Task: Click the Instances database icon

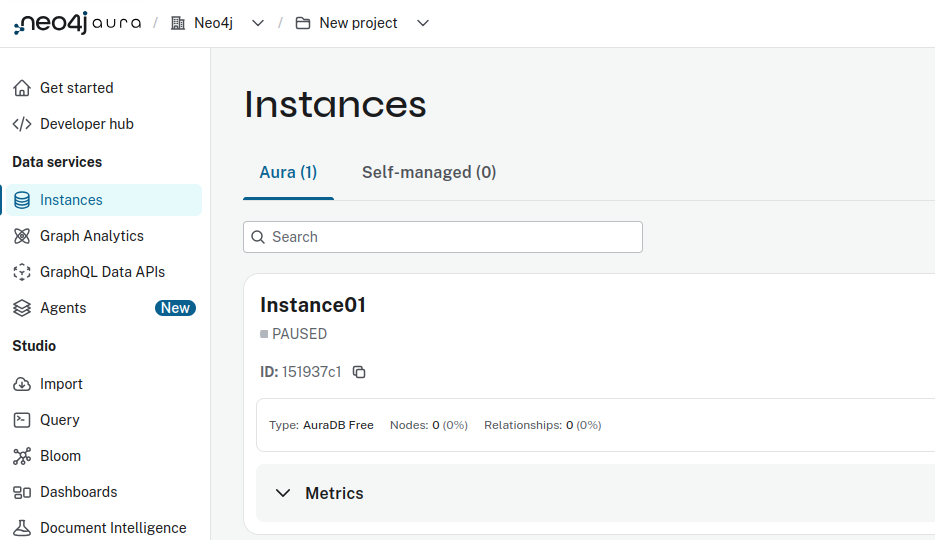Action: click(x=22, y=200)
